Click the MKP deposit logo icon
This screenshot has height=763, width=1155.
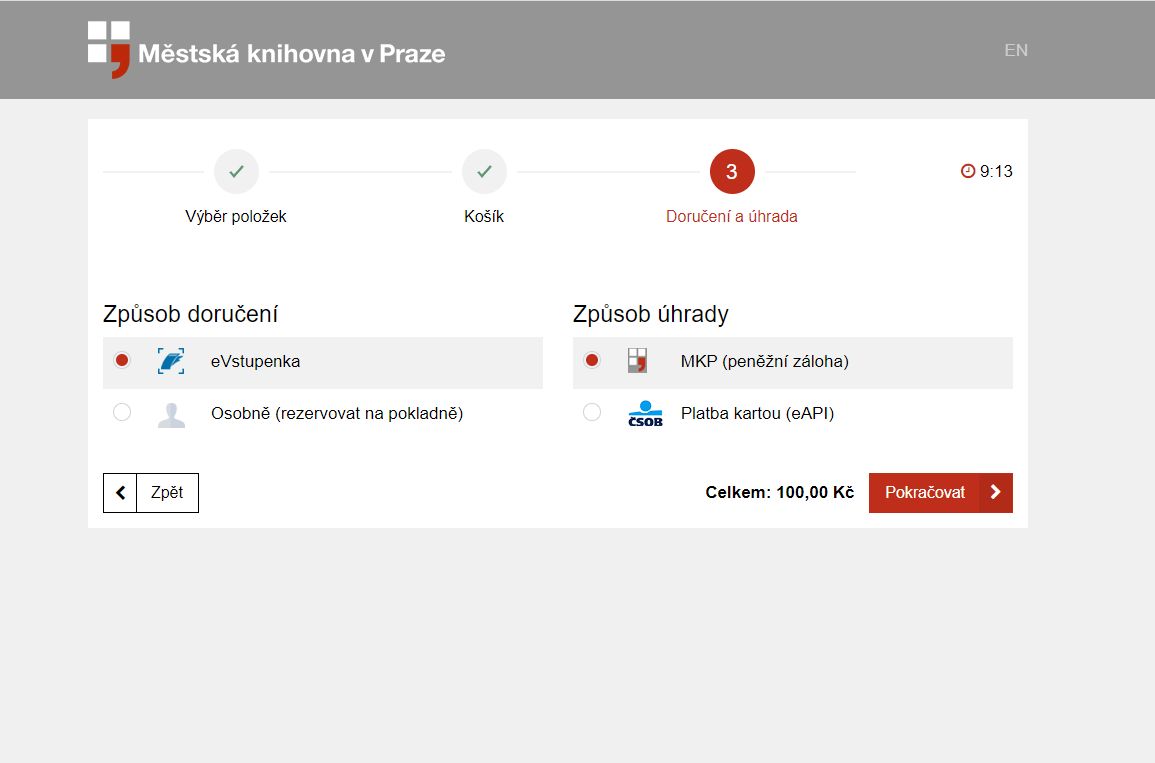(637, 361)
